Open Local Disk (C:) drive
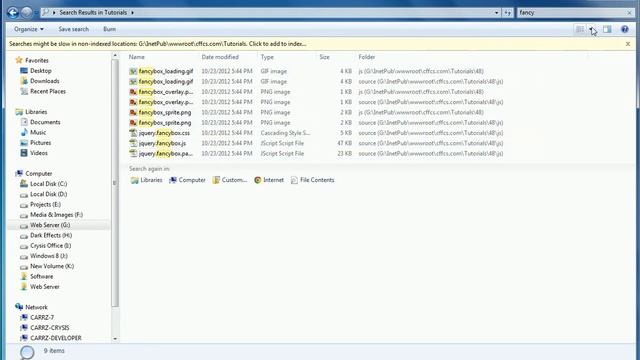Image resolution: width=640 pixels, height=360 pixels. coord(48,184)
